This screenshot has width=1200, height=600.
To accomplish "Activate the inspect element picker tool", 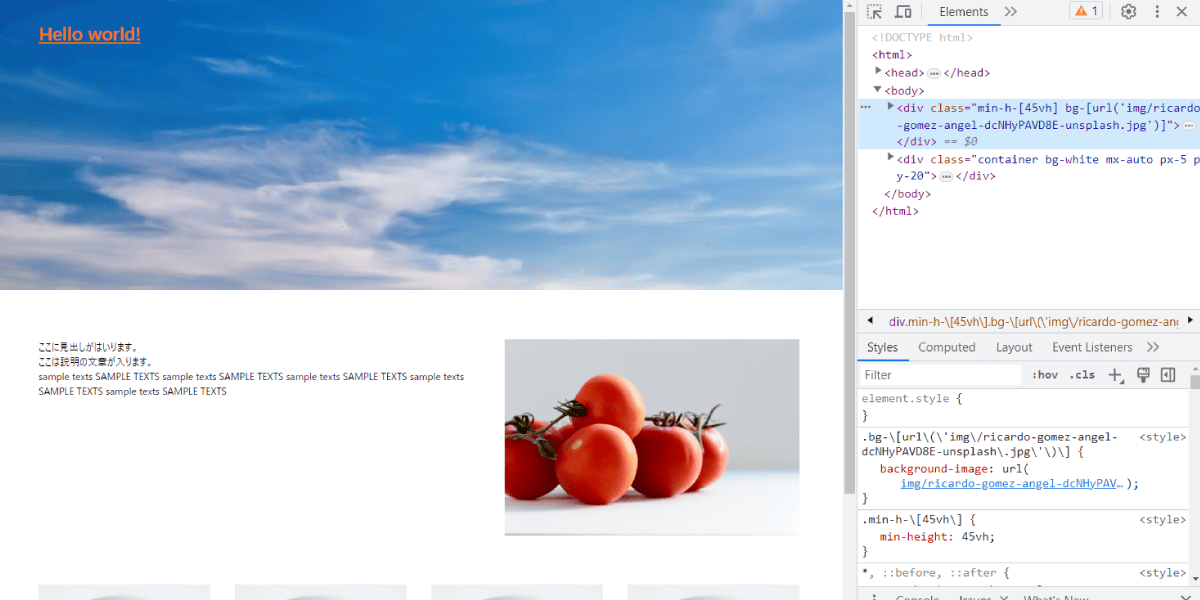I will 874,12.
